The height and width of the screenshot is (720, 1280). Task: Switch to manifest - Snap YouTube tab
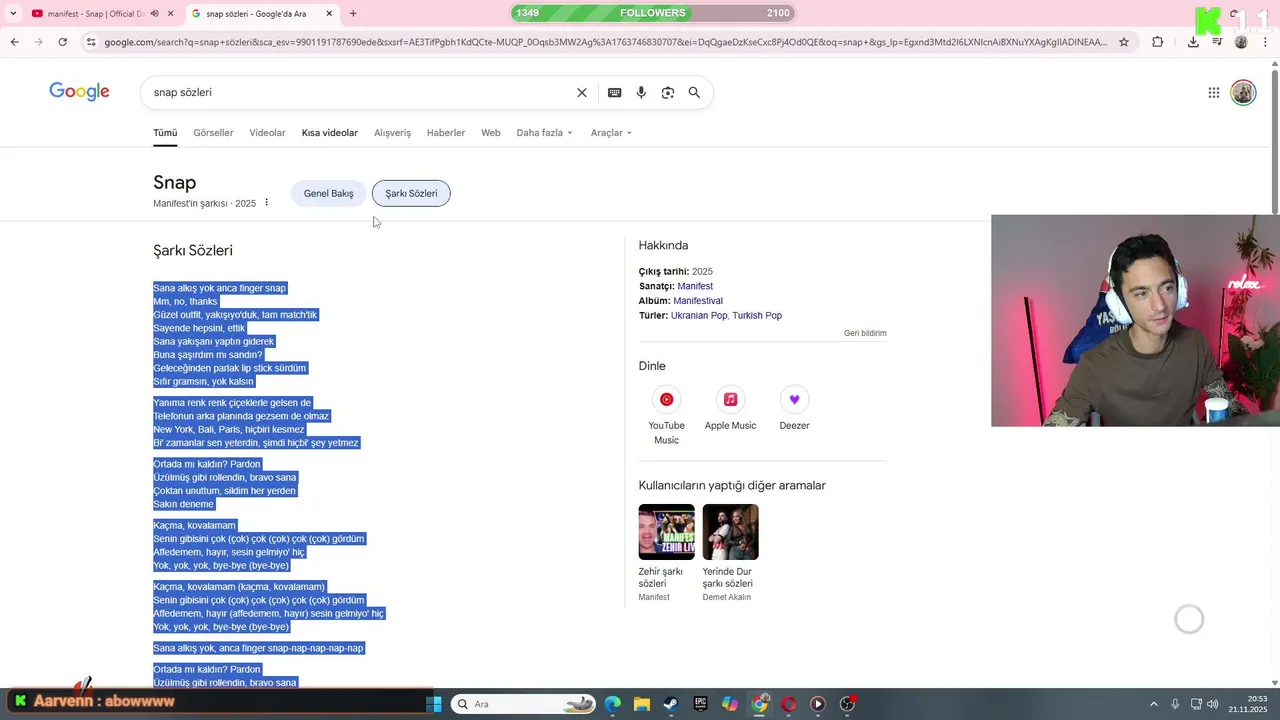click(x=95, y=13)
